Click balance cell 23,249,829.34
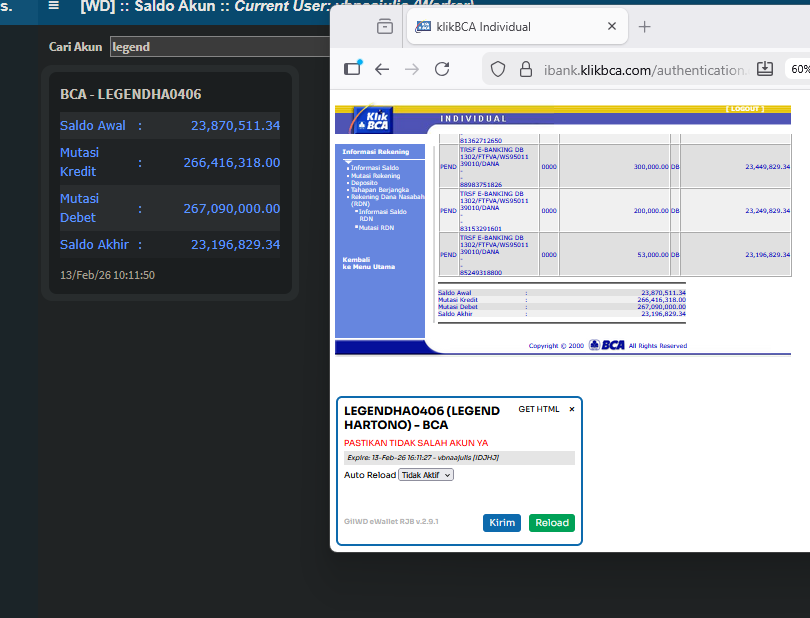Screen dimensions: 810x618 tap(767, 211)
